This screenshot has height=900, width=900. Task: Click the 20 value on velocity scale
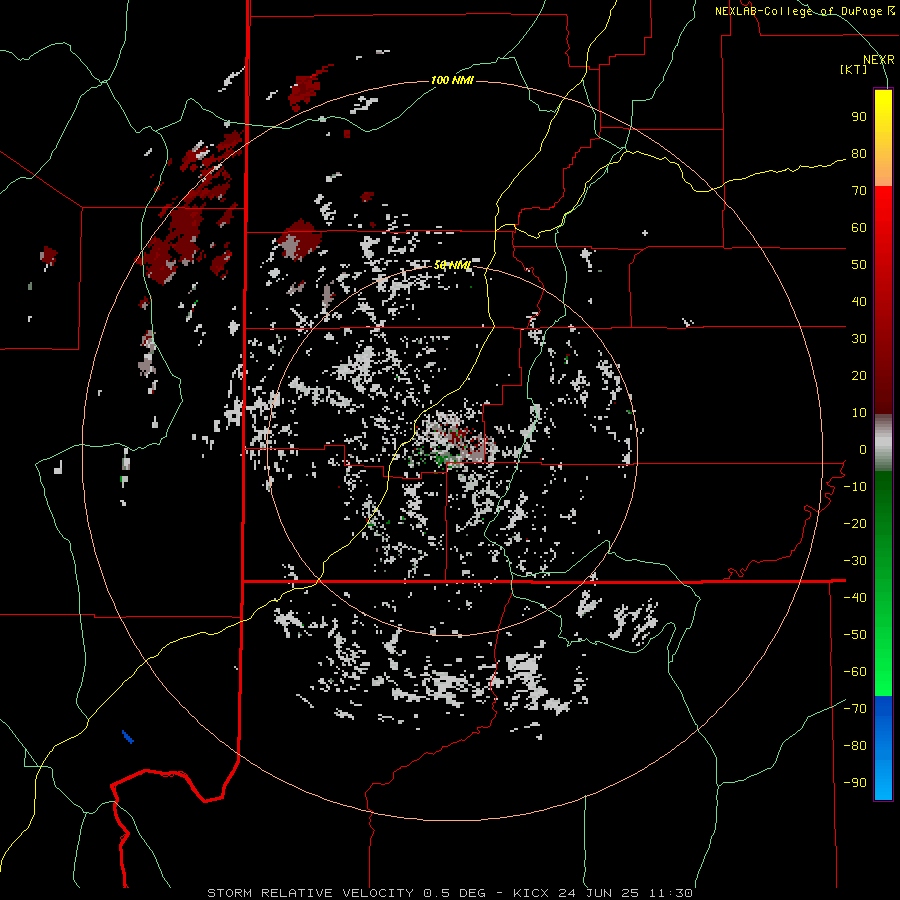(x=859, y=376)
